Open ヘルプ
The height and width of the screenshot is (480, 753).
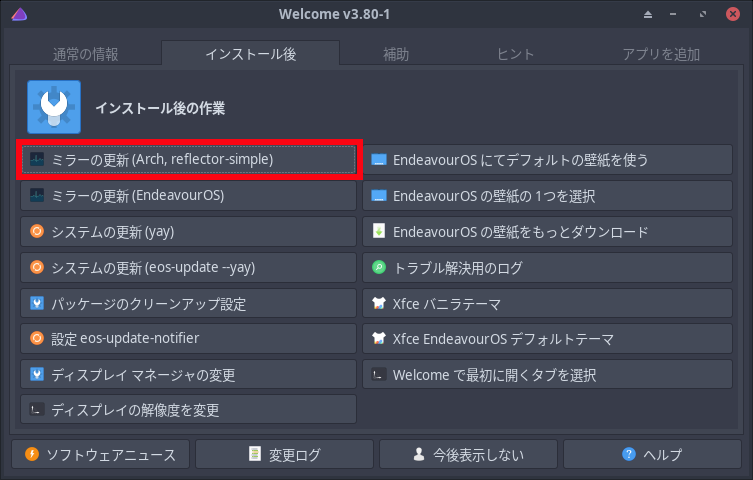click(x=652, y=454)
